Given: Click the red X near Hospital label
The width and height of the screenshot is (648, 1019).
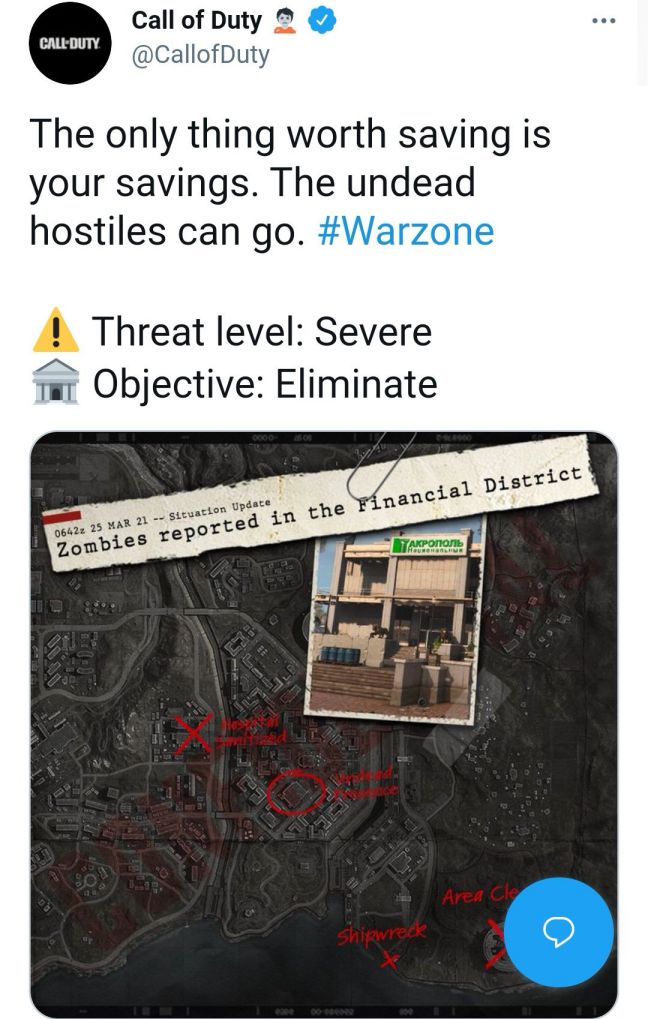Looking at the screenshot, I should coord(193,734).
